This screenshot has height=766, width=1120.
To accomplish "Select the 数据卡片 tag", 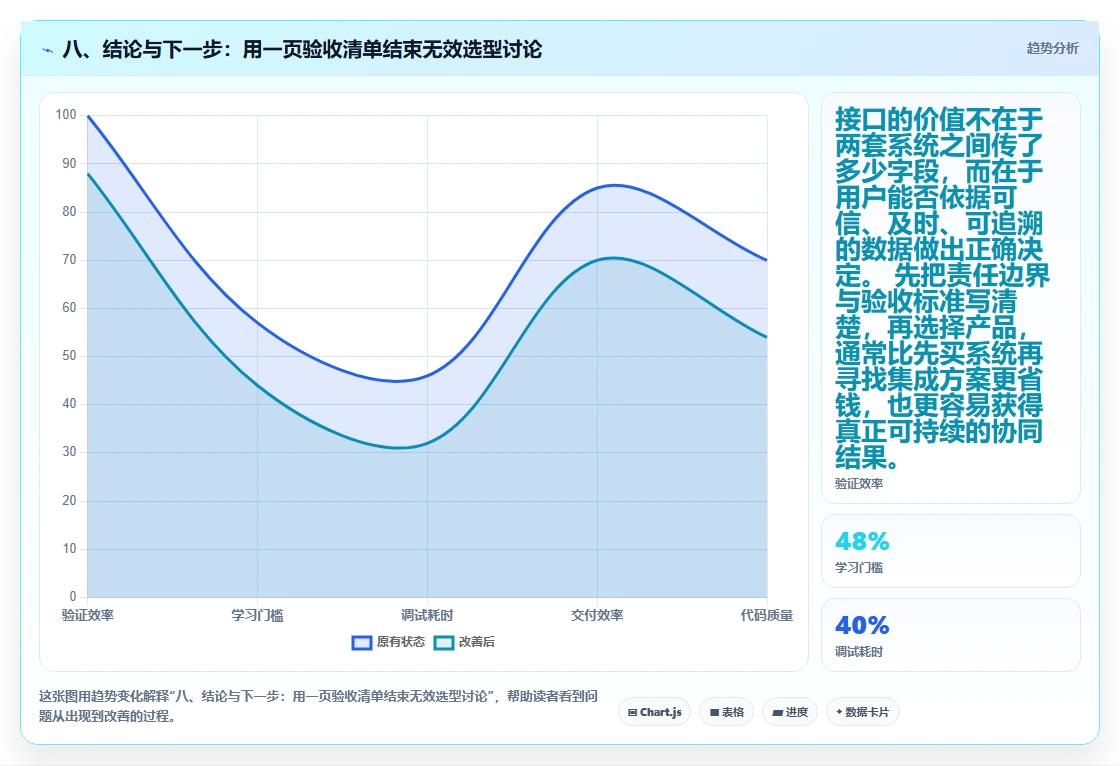I will coord(863,712).
